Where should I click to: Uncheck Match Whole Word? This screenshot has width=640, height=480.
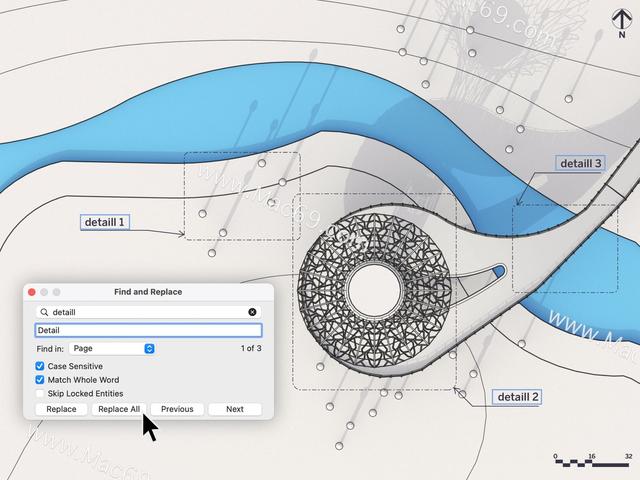40,380
